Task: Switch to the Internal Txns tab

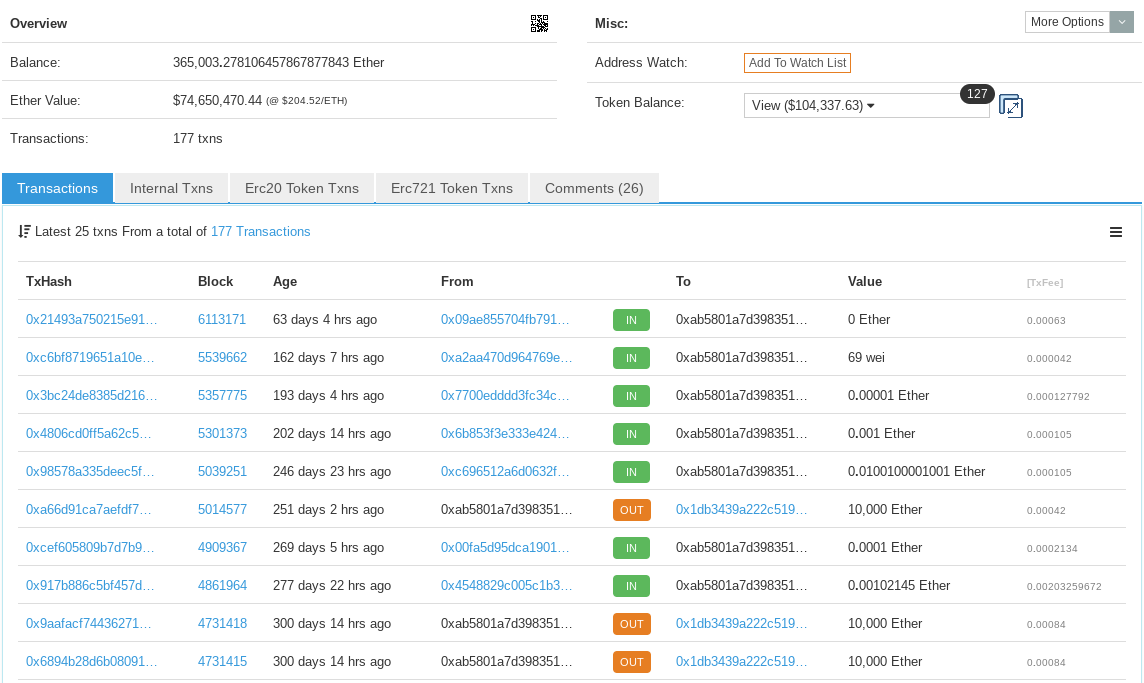Action: click(x=171, y=188)
